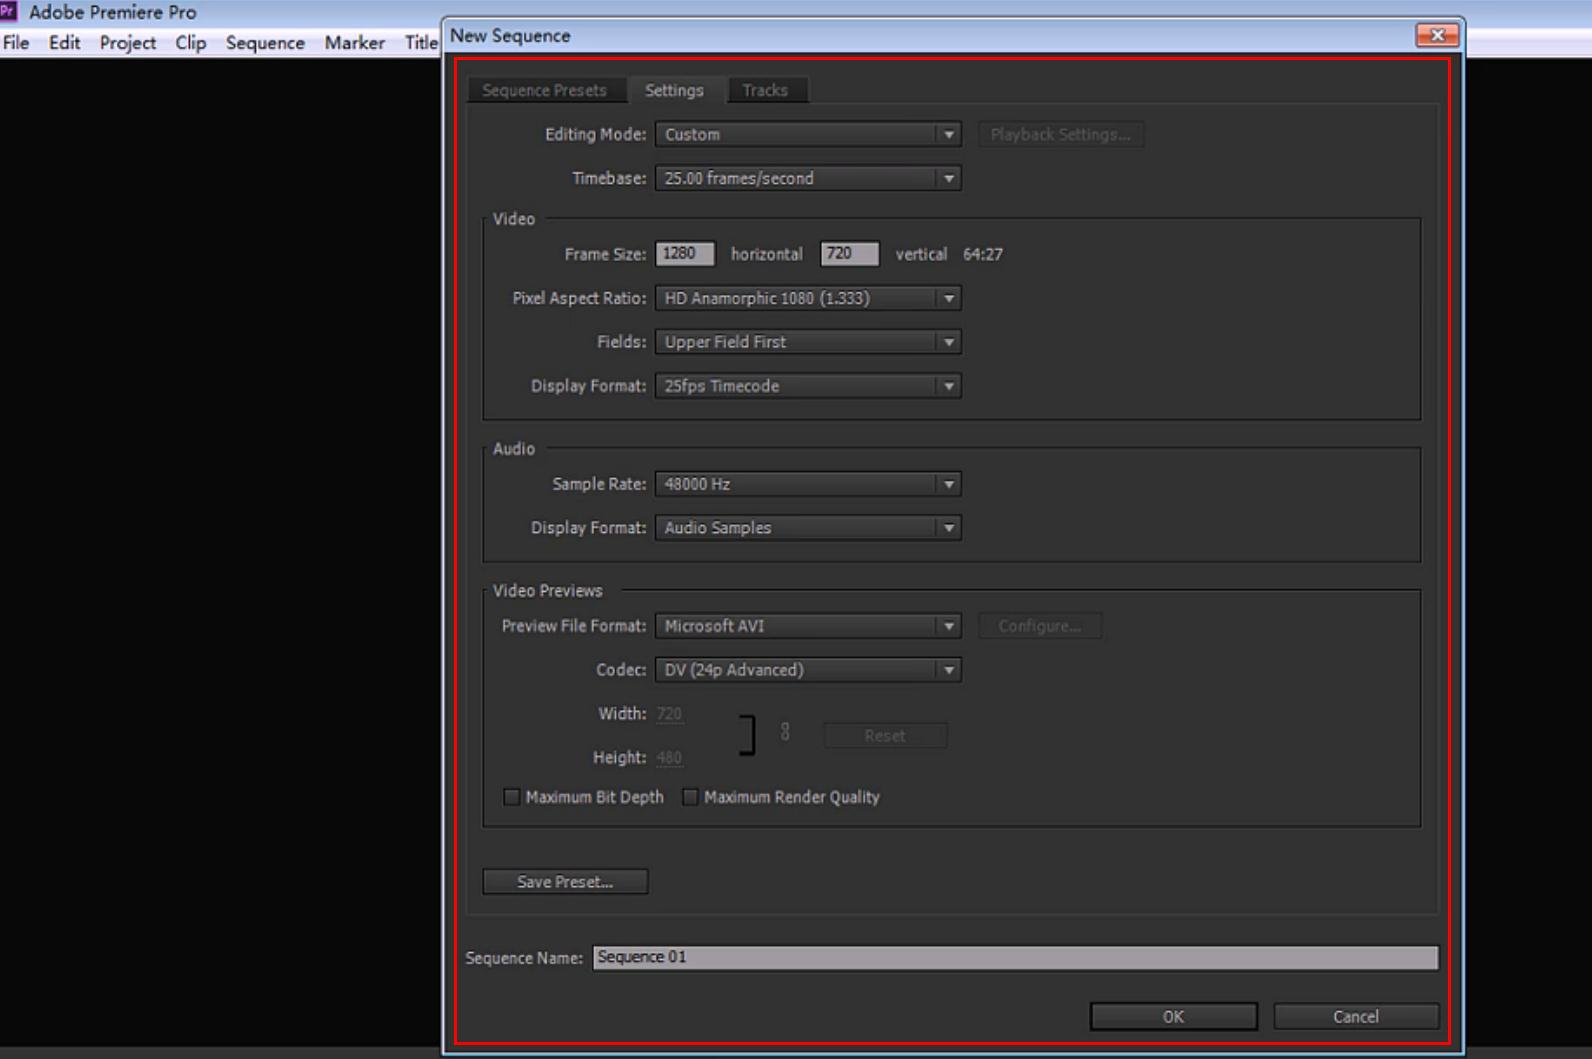The image size is (1592, 1059).
Task: Close the New Sequence dialog
Action: pos(1436,35)
